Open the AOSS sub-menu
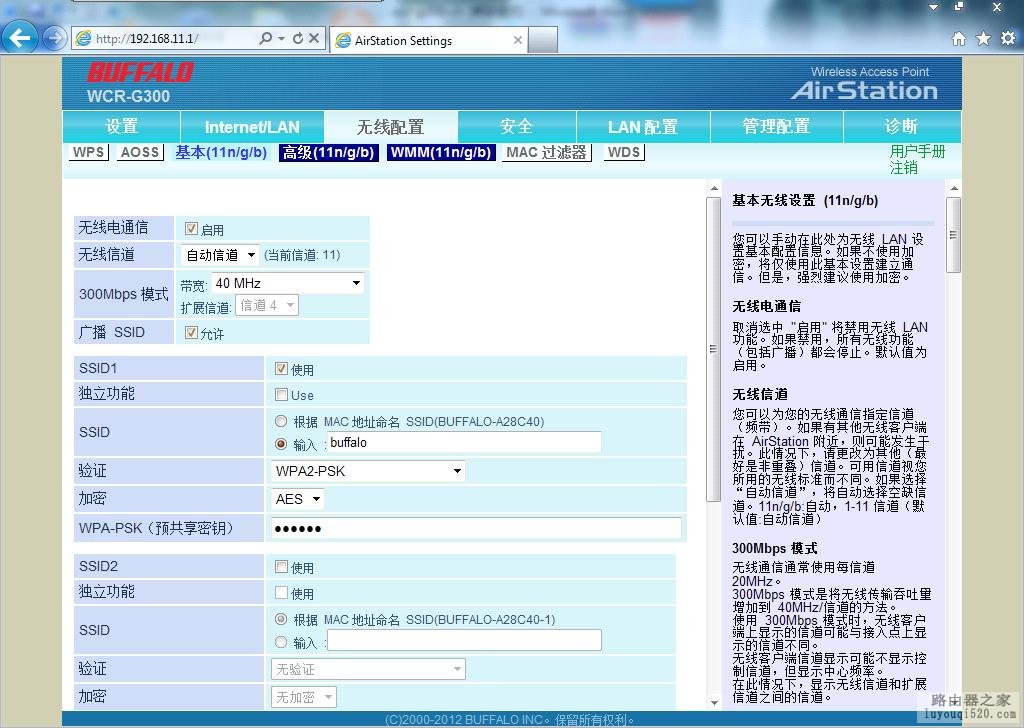This screenshot has width=1024, height=728. [x=140, y=152]
